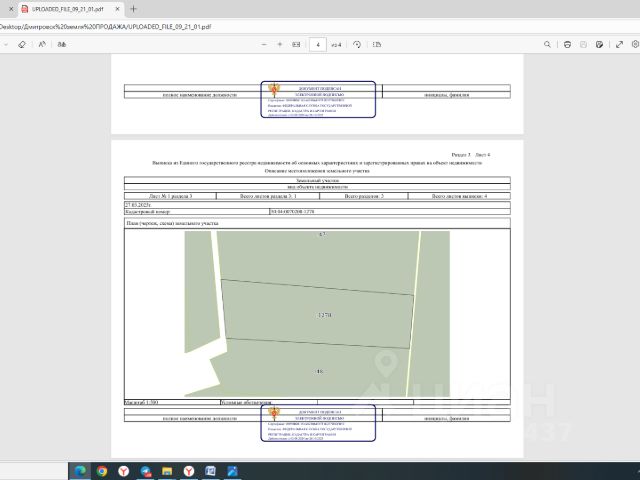640x480 pixels.
Task: Zoom out with the minus icon
Action: click(x=264, y=44)
